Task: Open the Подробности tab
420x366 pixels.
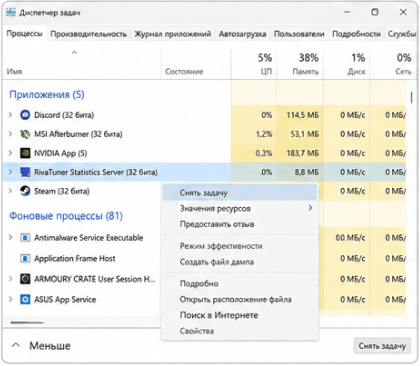Action: (x=356, y=34)
